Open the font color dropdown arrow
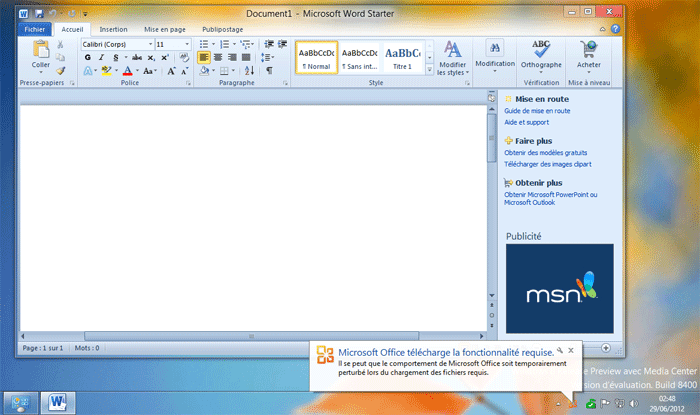 [x=137, y=71]
